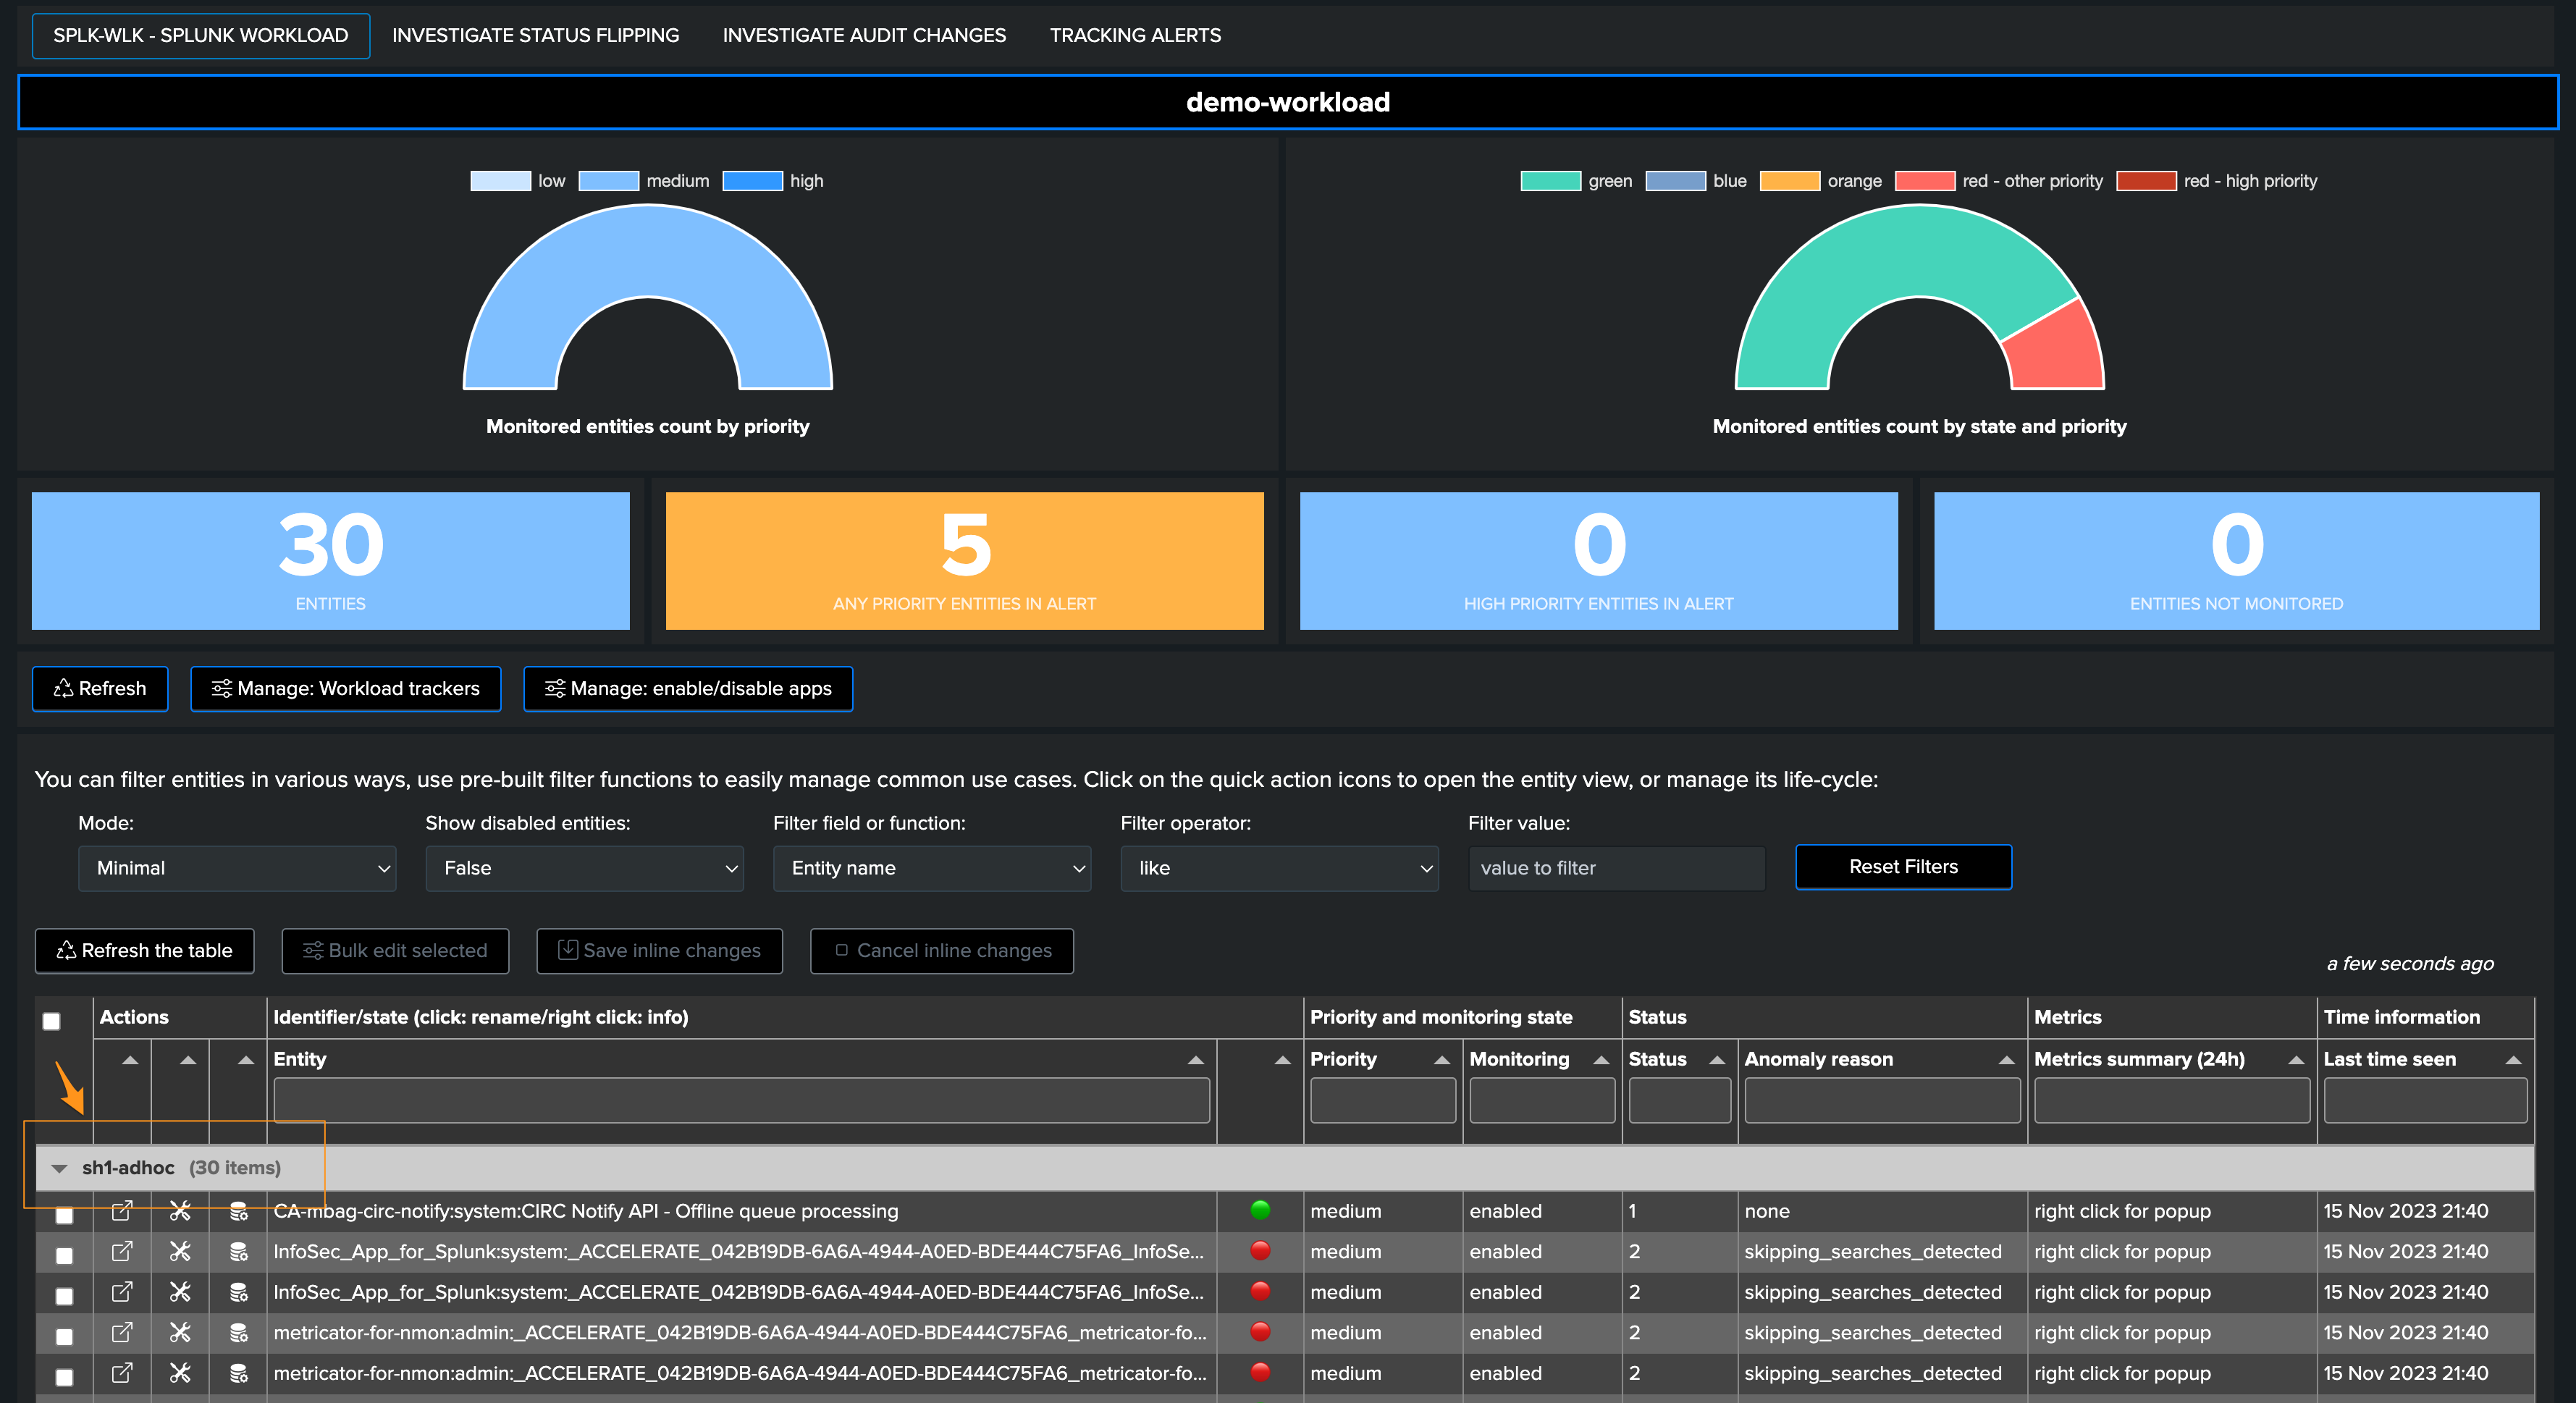Check the CA-mbag-circ-notify row checkbox
The height and width of the screenshot is (1403, 2576).
(64, 1215)
